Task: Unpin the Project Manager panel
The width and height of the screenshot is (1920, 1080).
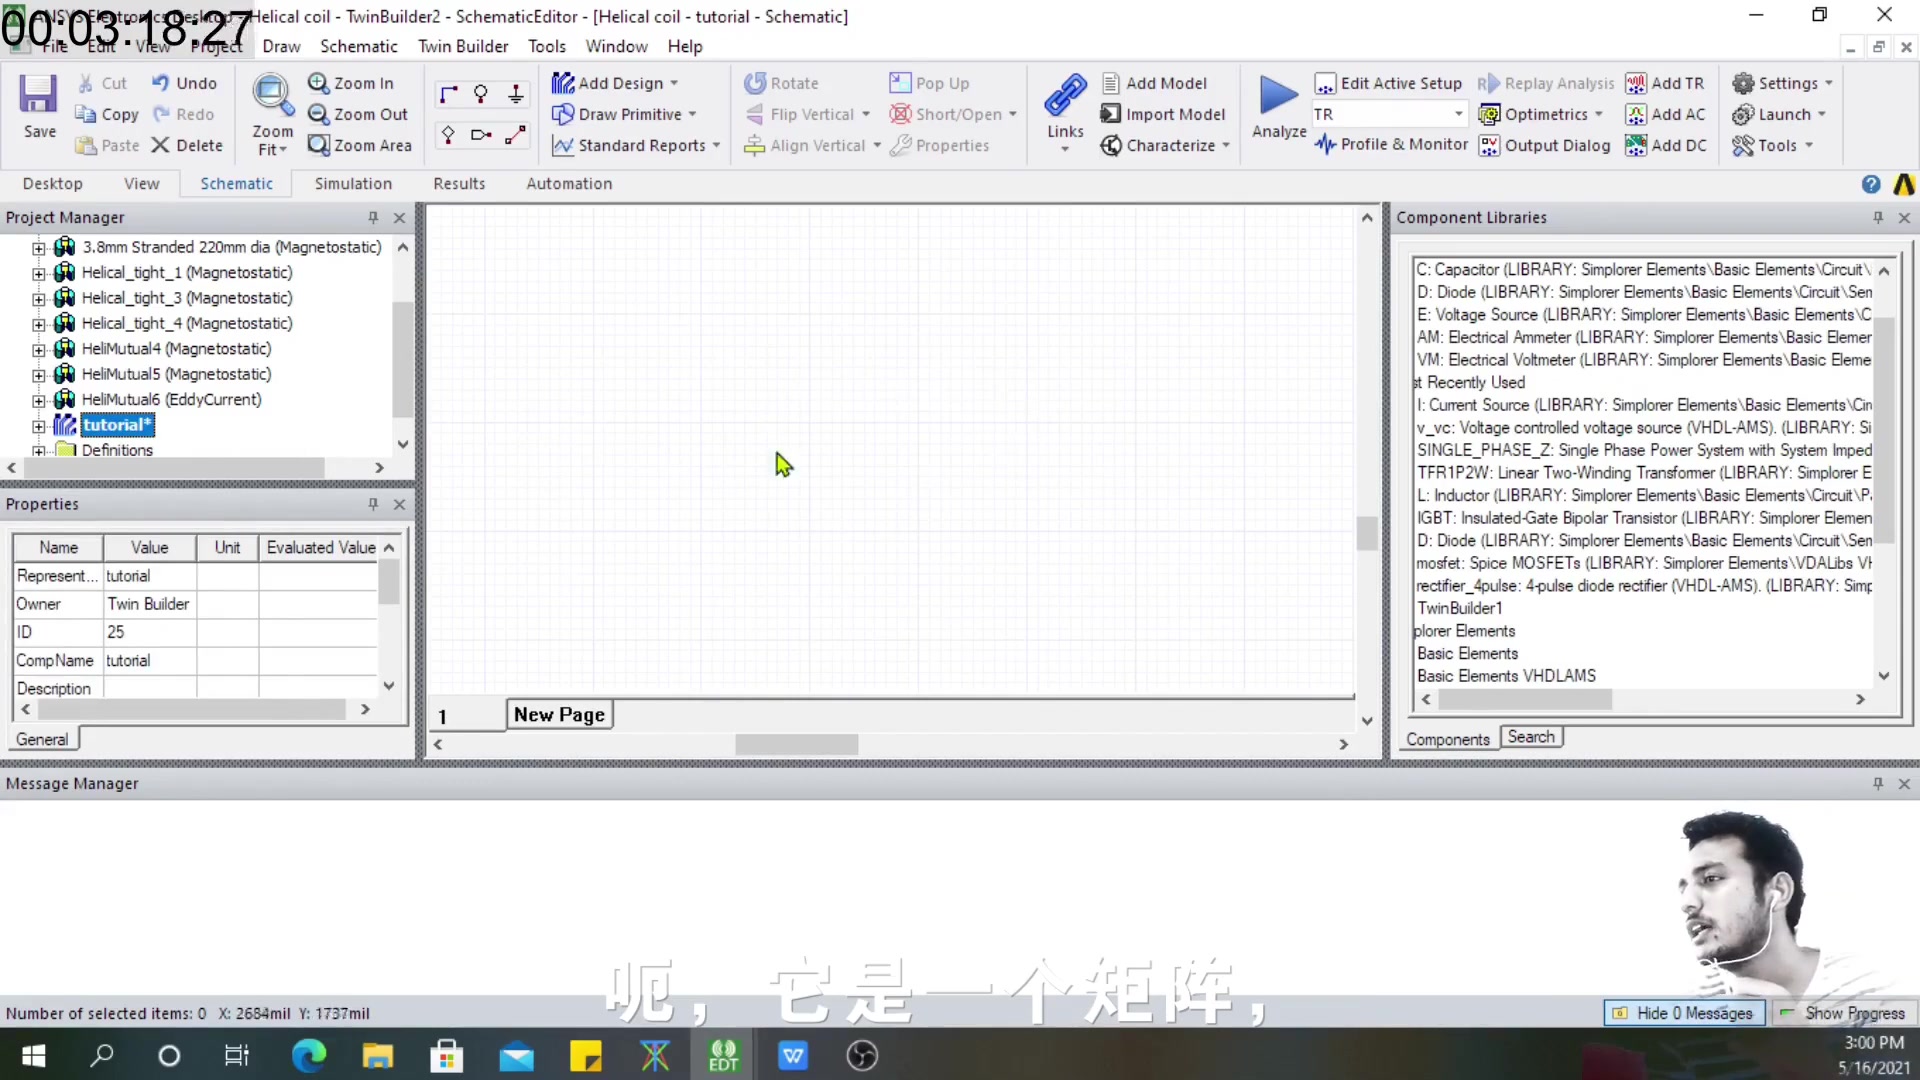Action: point(371,217)
